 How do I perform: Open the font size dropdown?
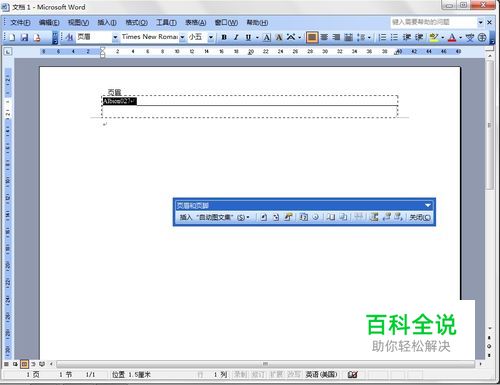[211, 37]
